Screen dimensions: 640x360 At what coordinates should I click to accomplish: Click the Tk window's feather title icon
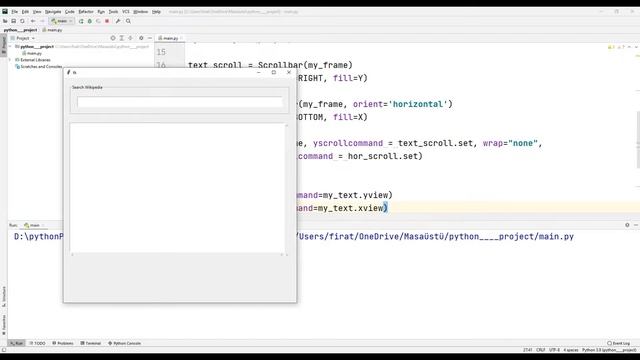click(x=69, y=72)
